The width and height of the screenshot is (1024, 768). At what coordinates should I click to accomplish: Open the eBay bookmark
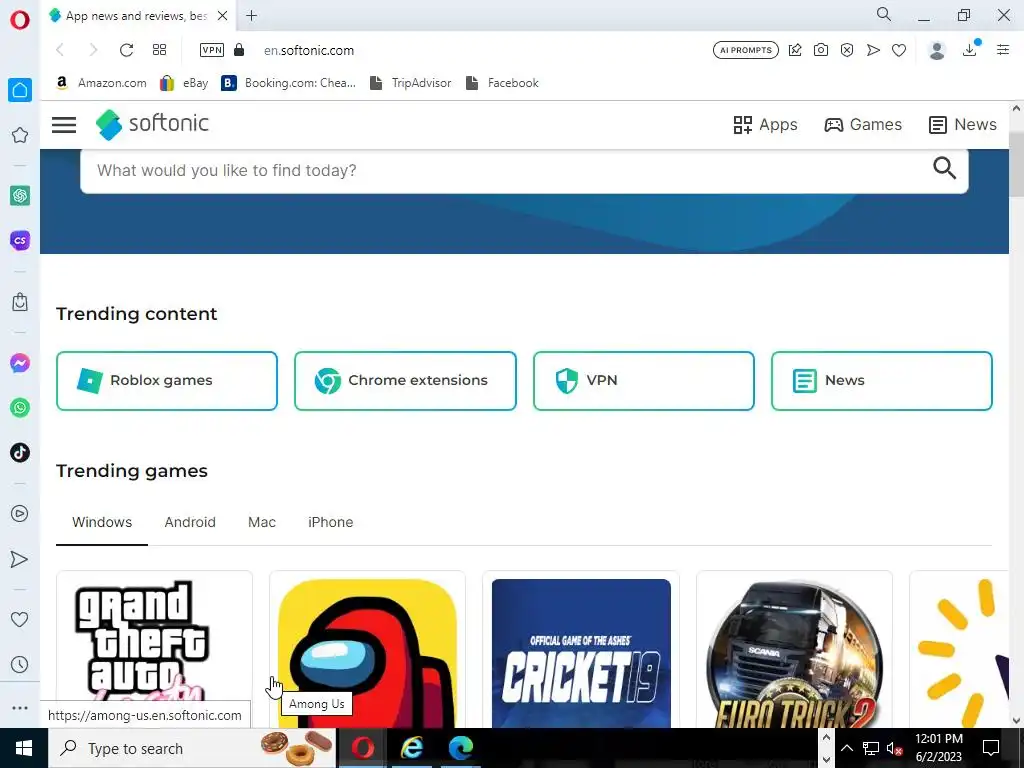[x=184, y=83]
